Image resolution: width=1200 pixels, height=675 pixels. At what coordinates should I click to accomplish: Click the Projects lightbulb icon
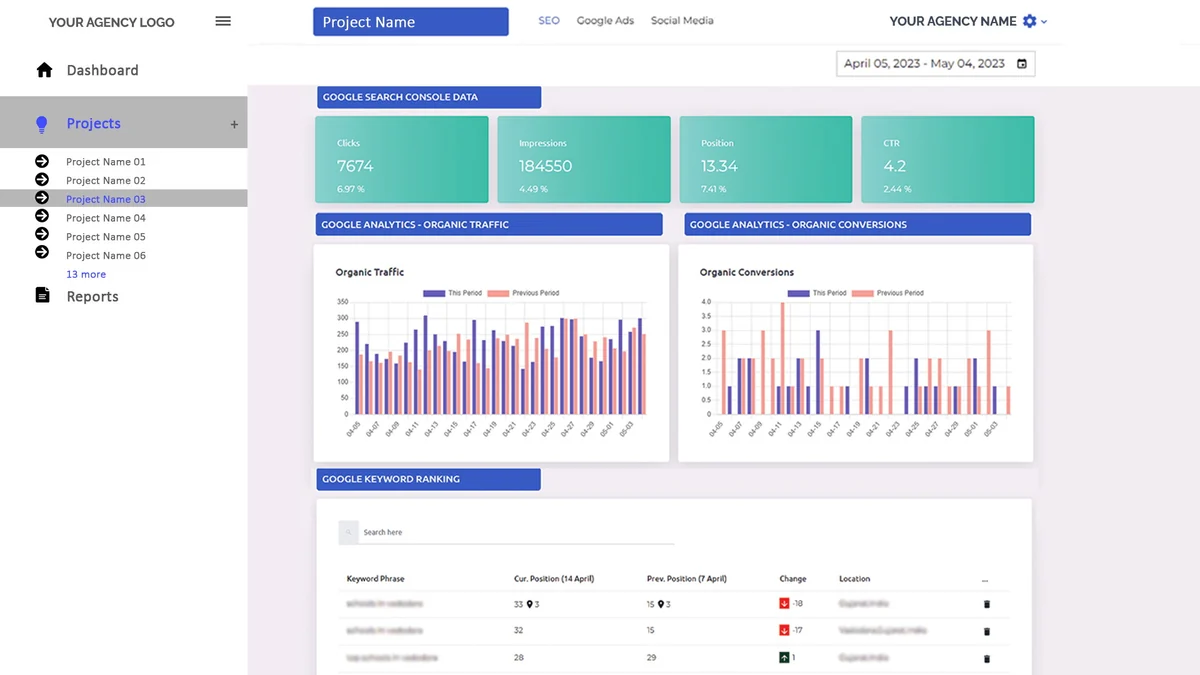coord(42,124)
